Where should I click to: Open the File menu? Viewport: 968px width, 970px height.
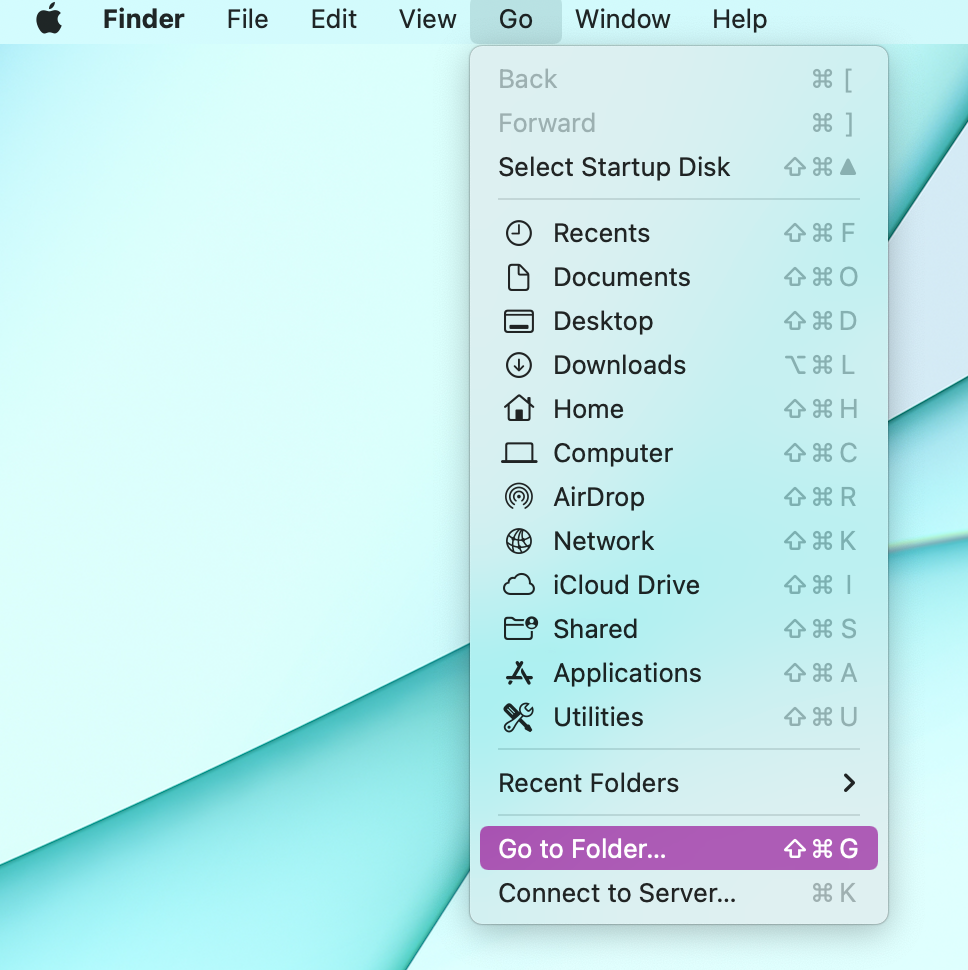247,19
